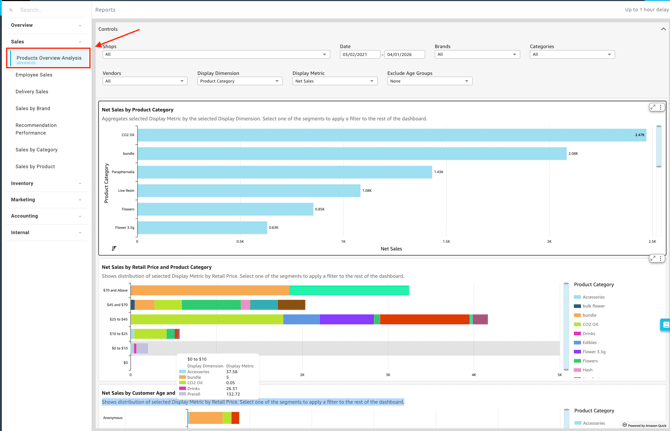Open Employee Sales report
This screenshot has width=670, height=431.
(34, 75)
